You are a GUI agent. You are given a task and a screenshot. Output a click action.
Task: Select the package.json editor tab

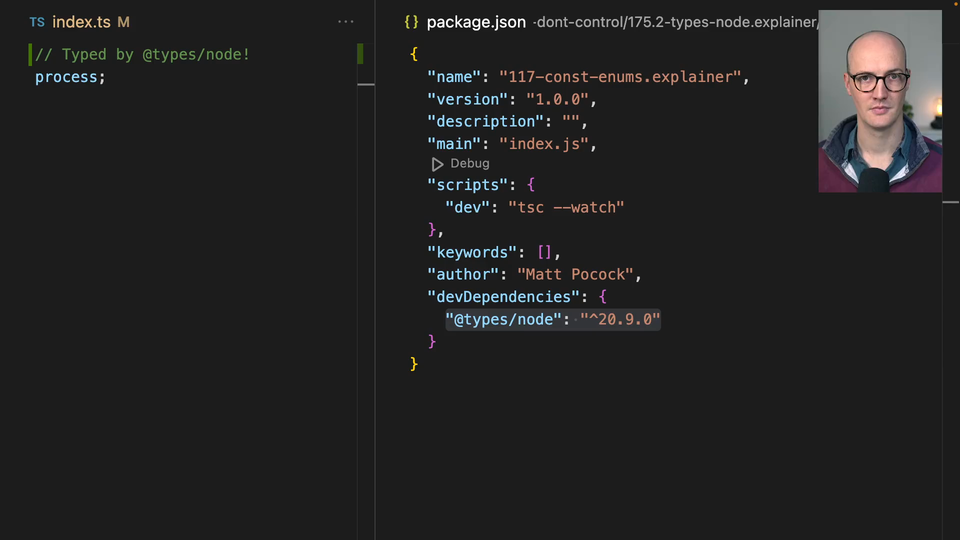476,22
